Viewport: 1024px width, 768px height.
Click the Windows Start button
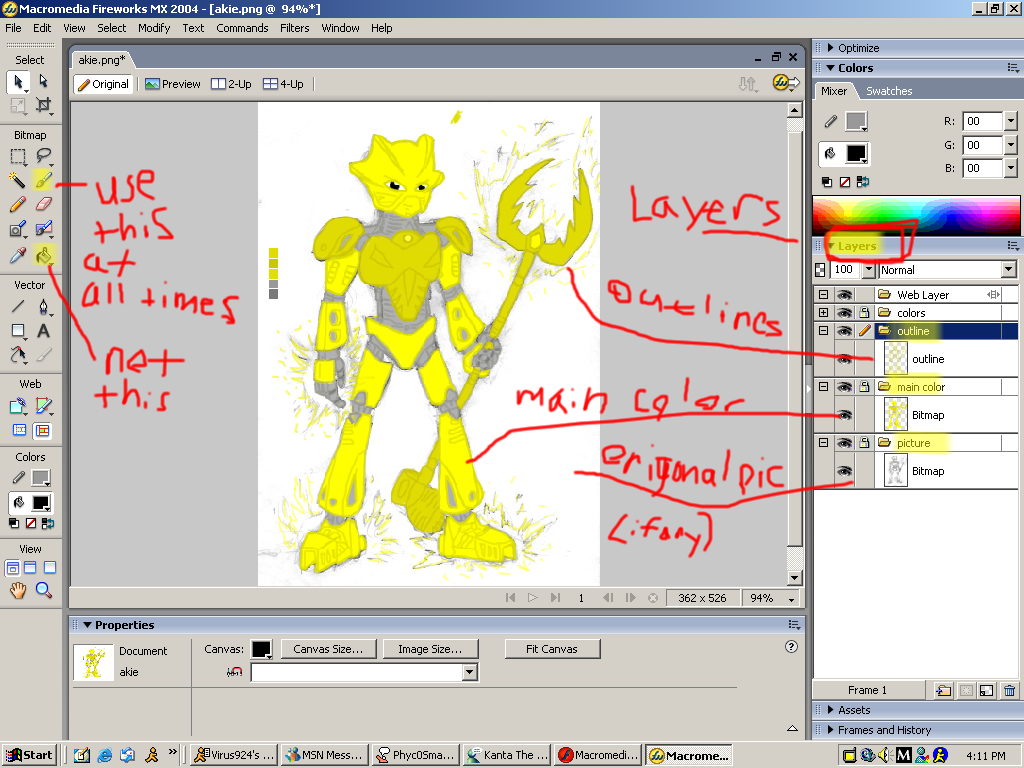tap(29, 756)
